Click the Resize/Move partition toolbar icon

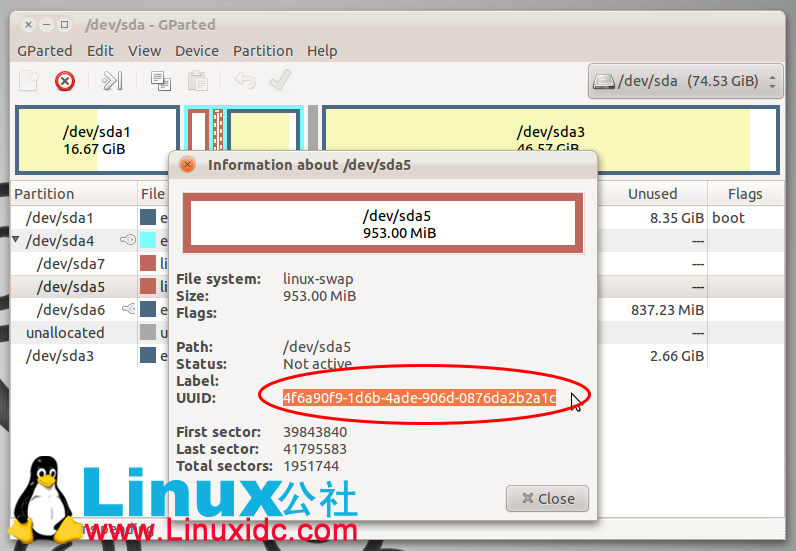[x=113, y=81]
